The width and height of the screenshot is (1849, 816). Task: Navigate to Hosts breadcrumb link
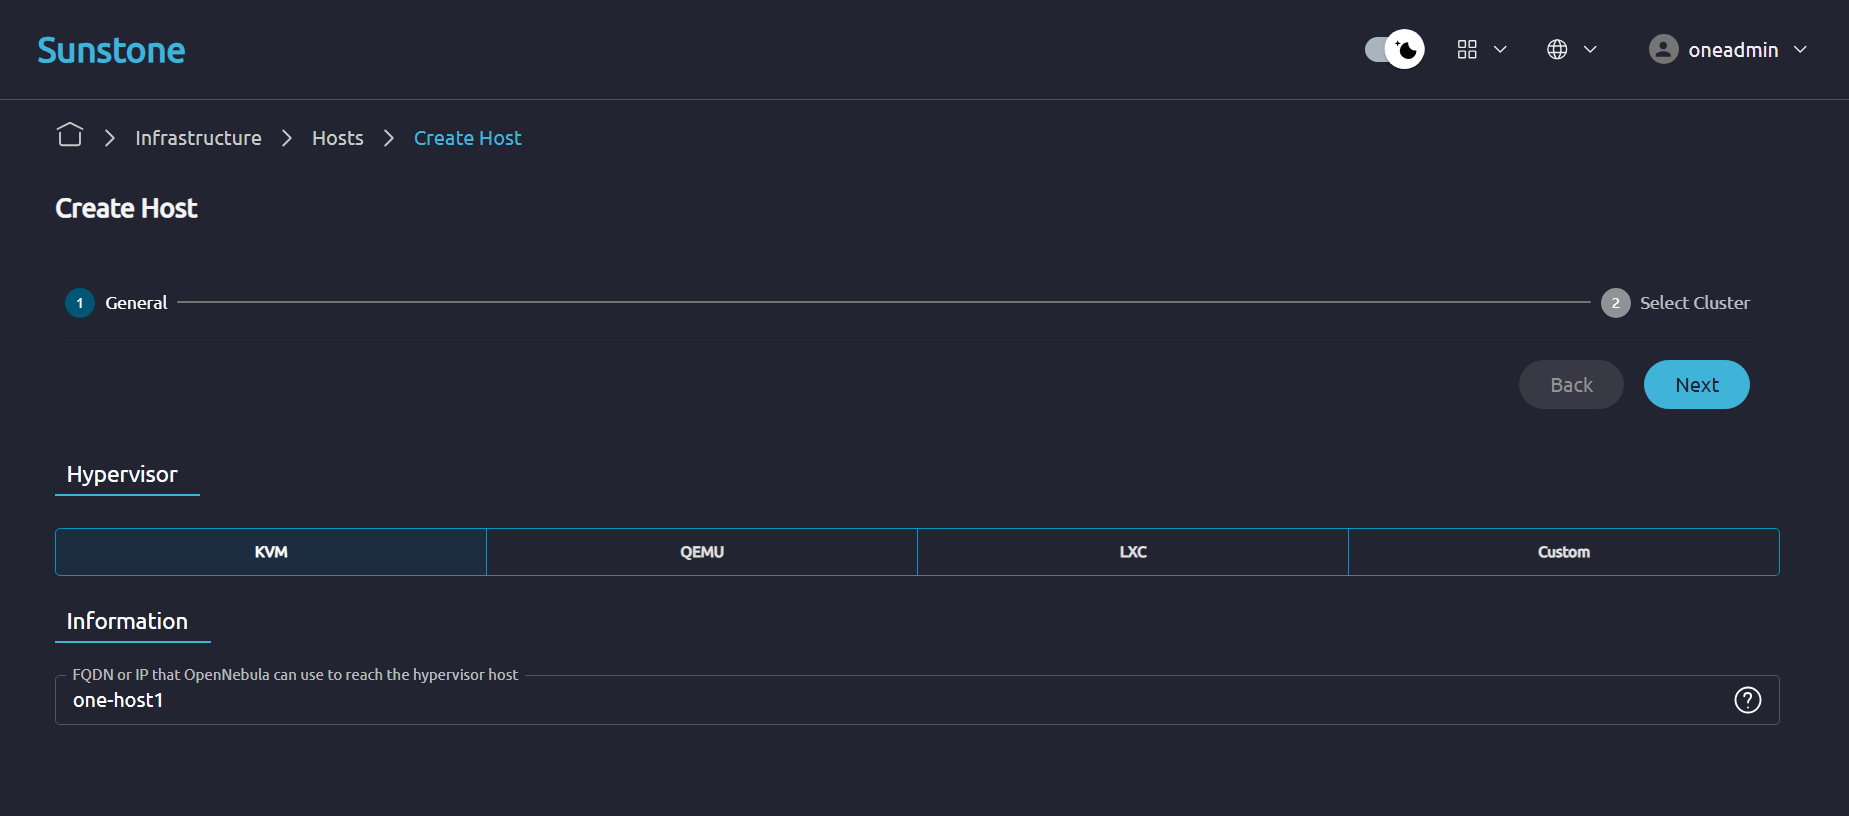point(337,138)
